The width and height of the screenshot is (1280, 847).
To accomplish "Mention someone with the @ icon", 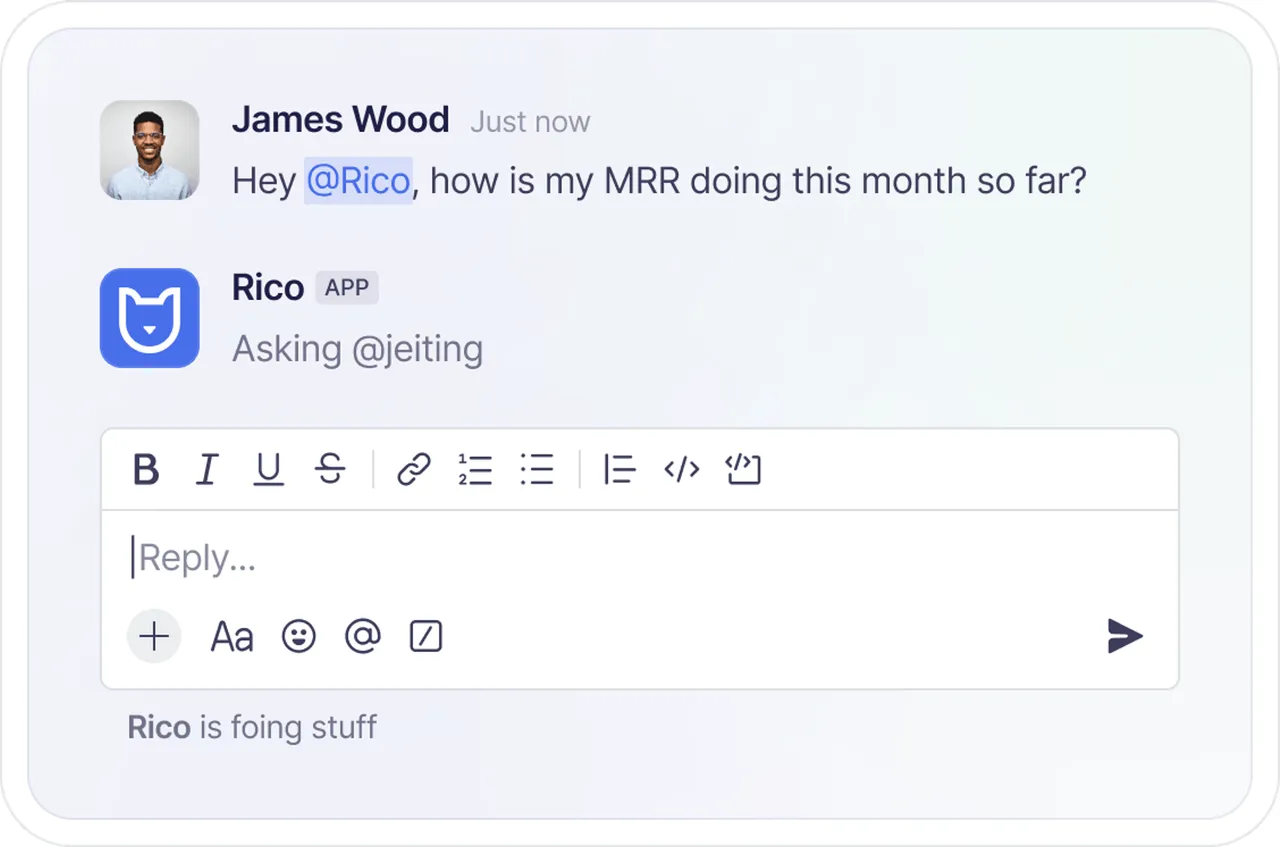I will [363, 636].
